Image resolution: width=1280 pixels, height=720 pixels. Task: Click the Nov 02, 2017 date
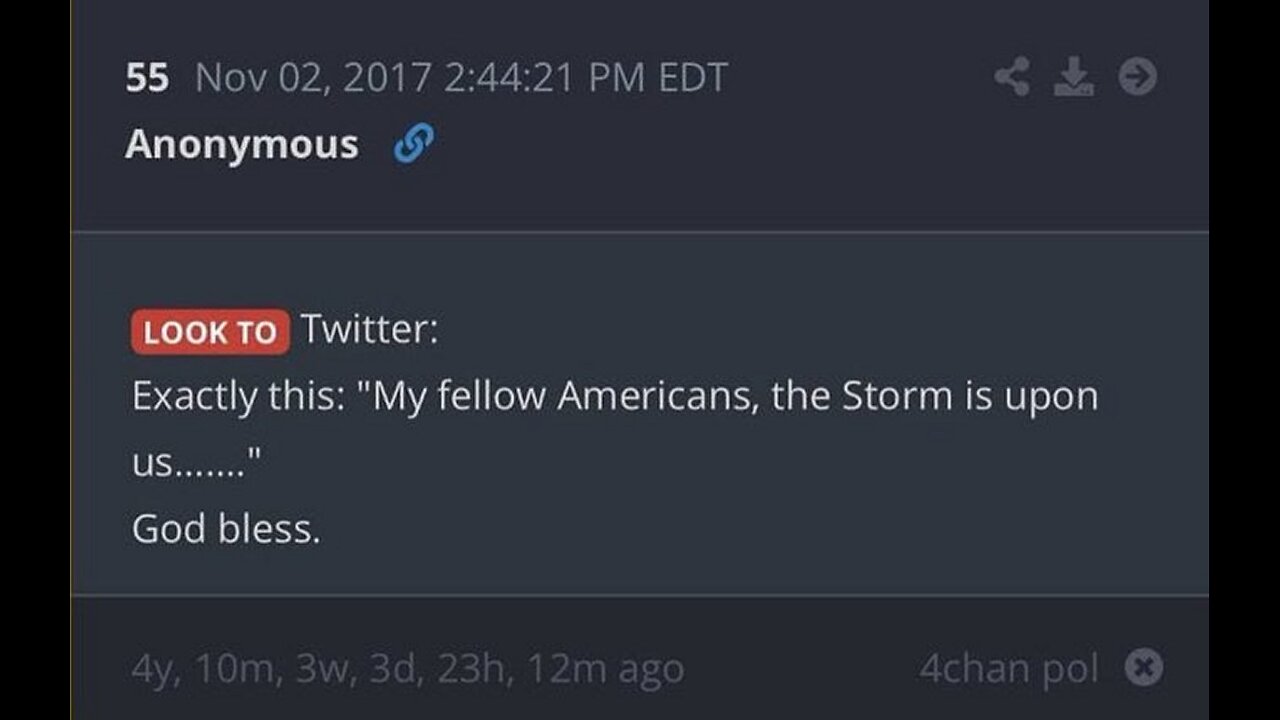click(312, 78)
